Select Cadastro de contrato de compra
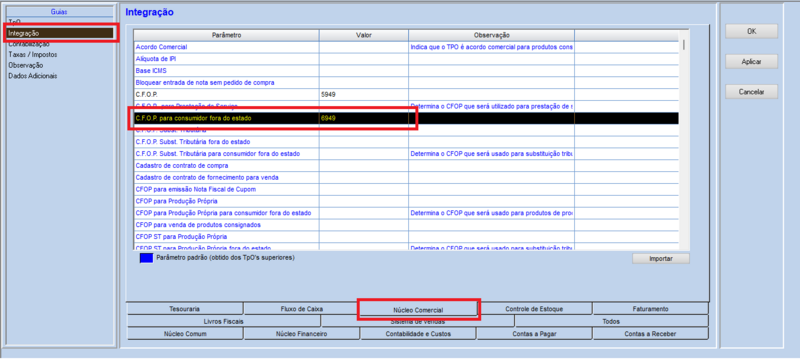This screenshot has width=800, height=364. 406,165
